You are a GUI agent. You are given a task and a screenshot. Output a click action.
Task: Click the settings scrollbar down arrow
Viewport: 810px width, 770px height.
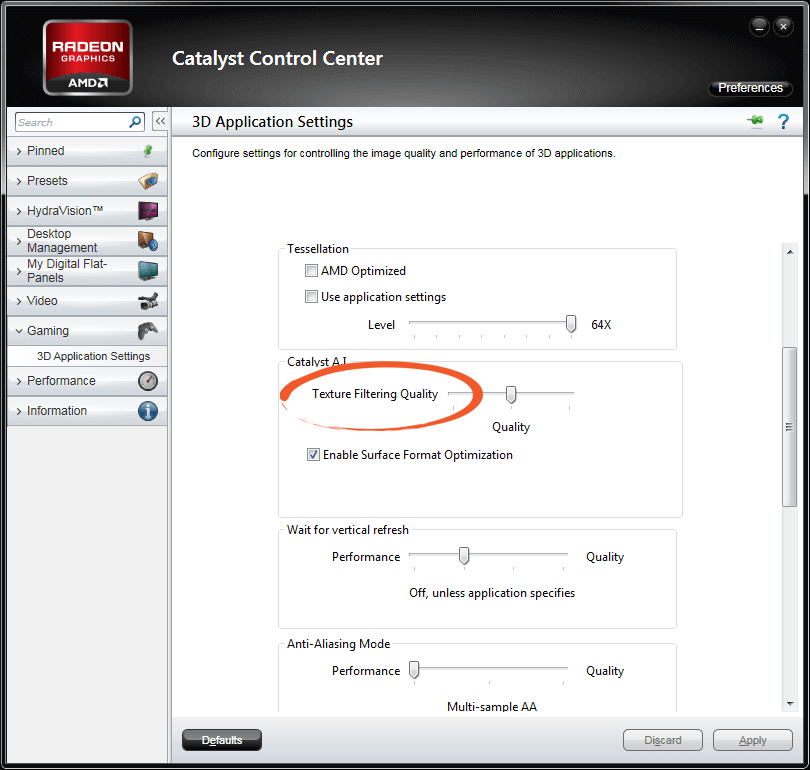pos(790,703)
